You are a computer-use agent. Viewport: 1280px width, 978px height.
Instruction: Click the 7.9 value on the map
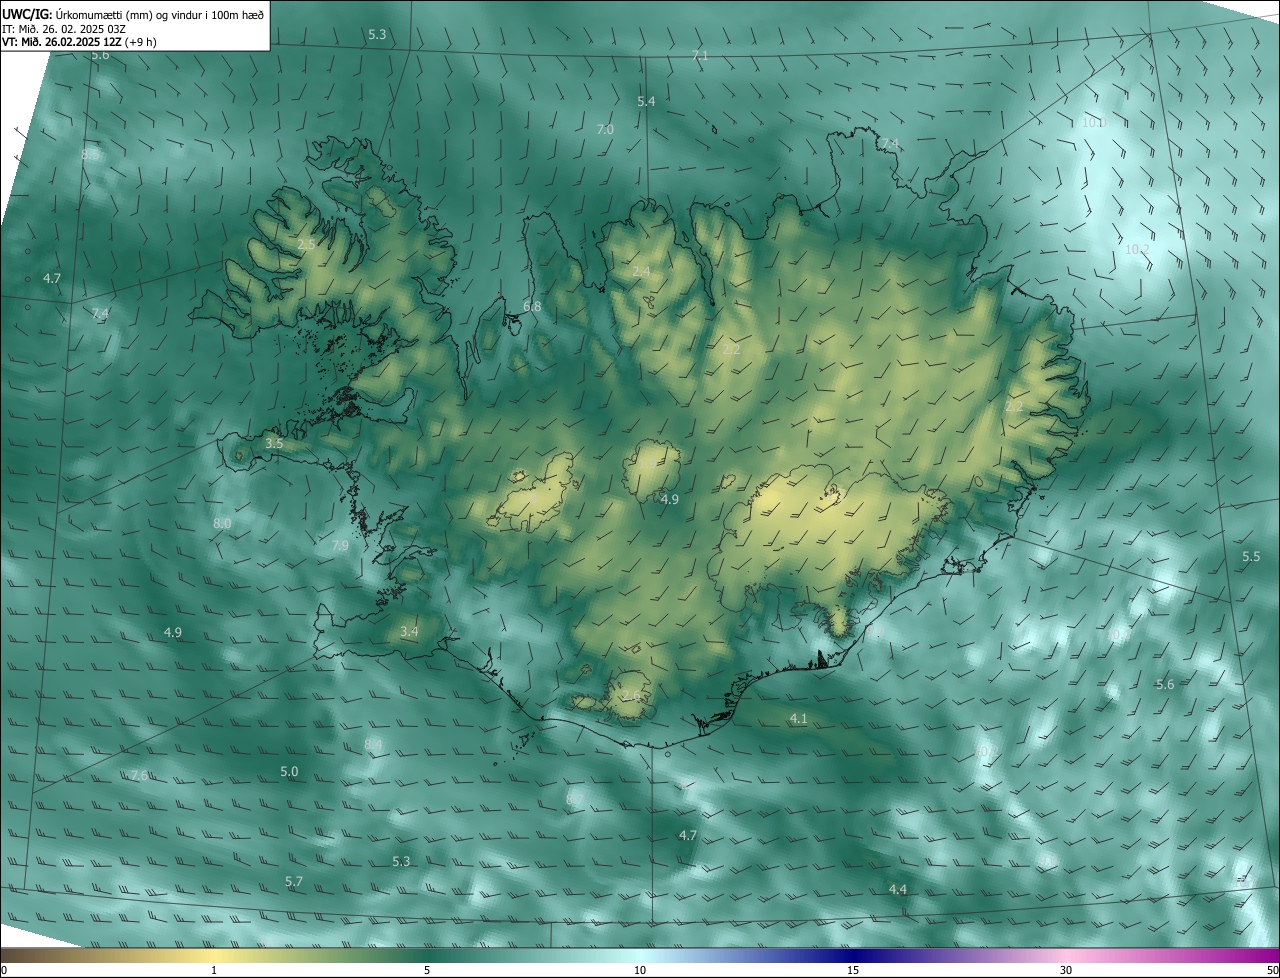point(340,546)
